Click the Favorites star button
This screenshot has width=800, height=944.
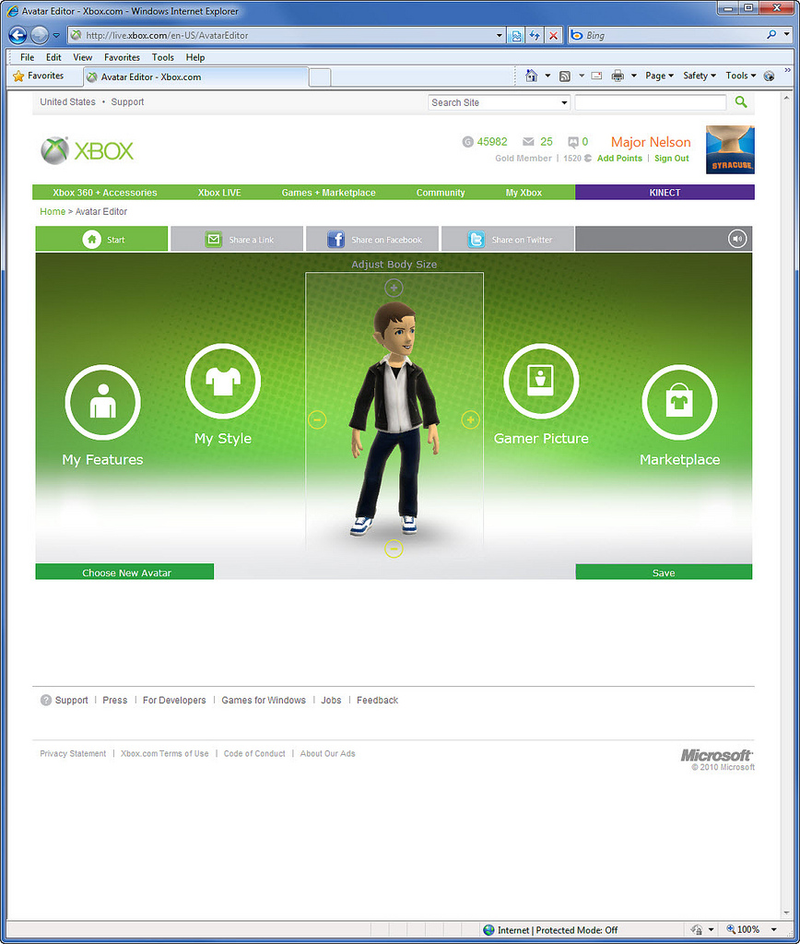tap(39, 76)
